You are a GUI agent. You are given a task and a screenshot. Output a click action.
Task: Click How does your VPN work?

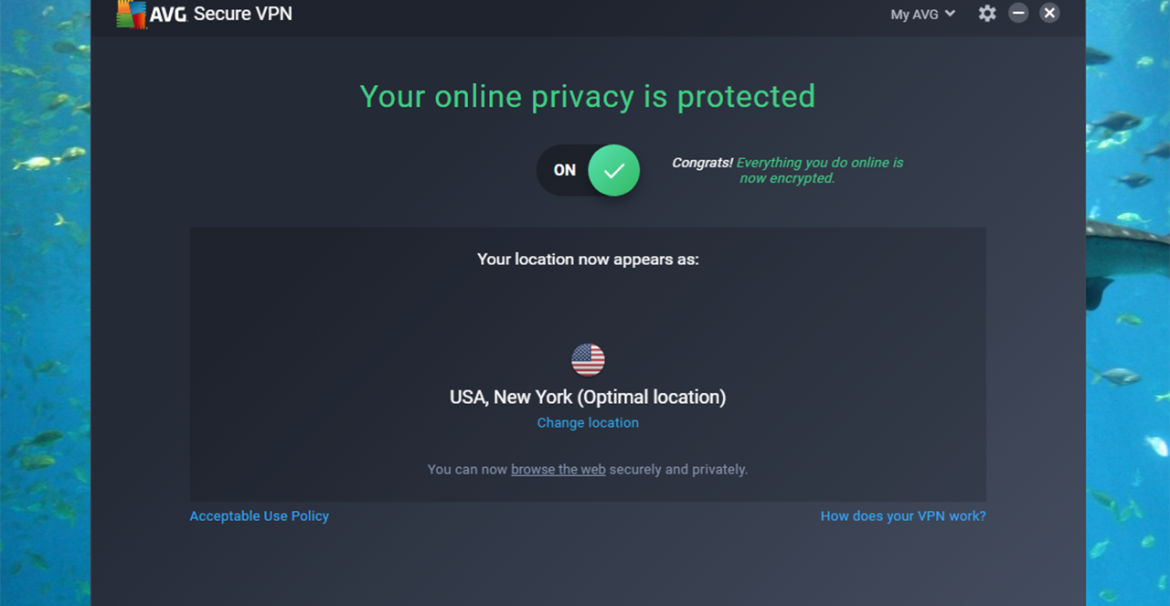pos(903,516)
